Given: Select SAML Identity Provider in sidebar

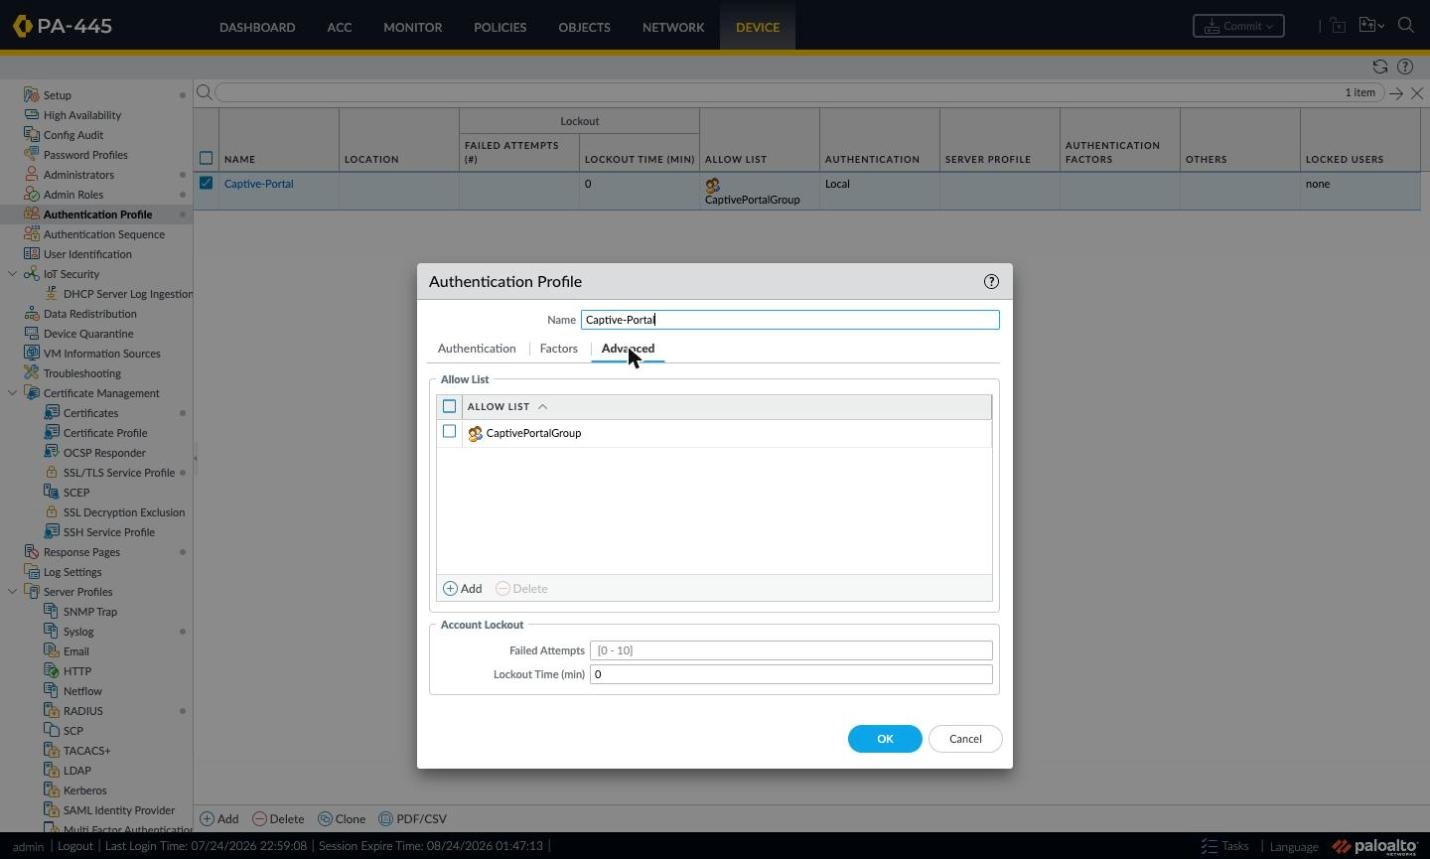Looking at the screenshot, I should (x=119, y=810).
